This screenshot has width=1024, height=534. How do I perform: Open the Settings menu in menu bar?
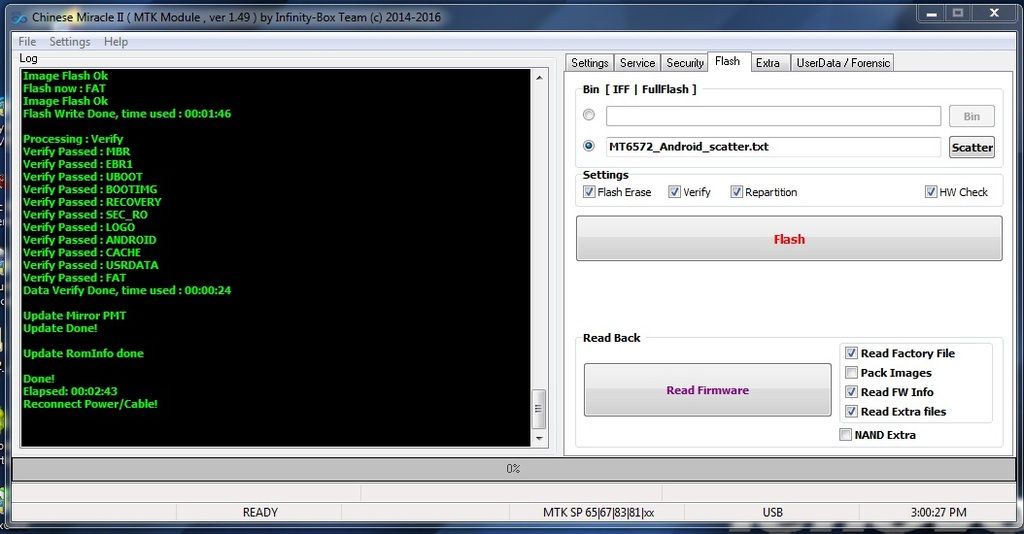tap(69, 42)
